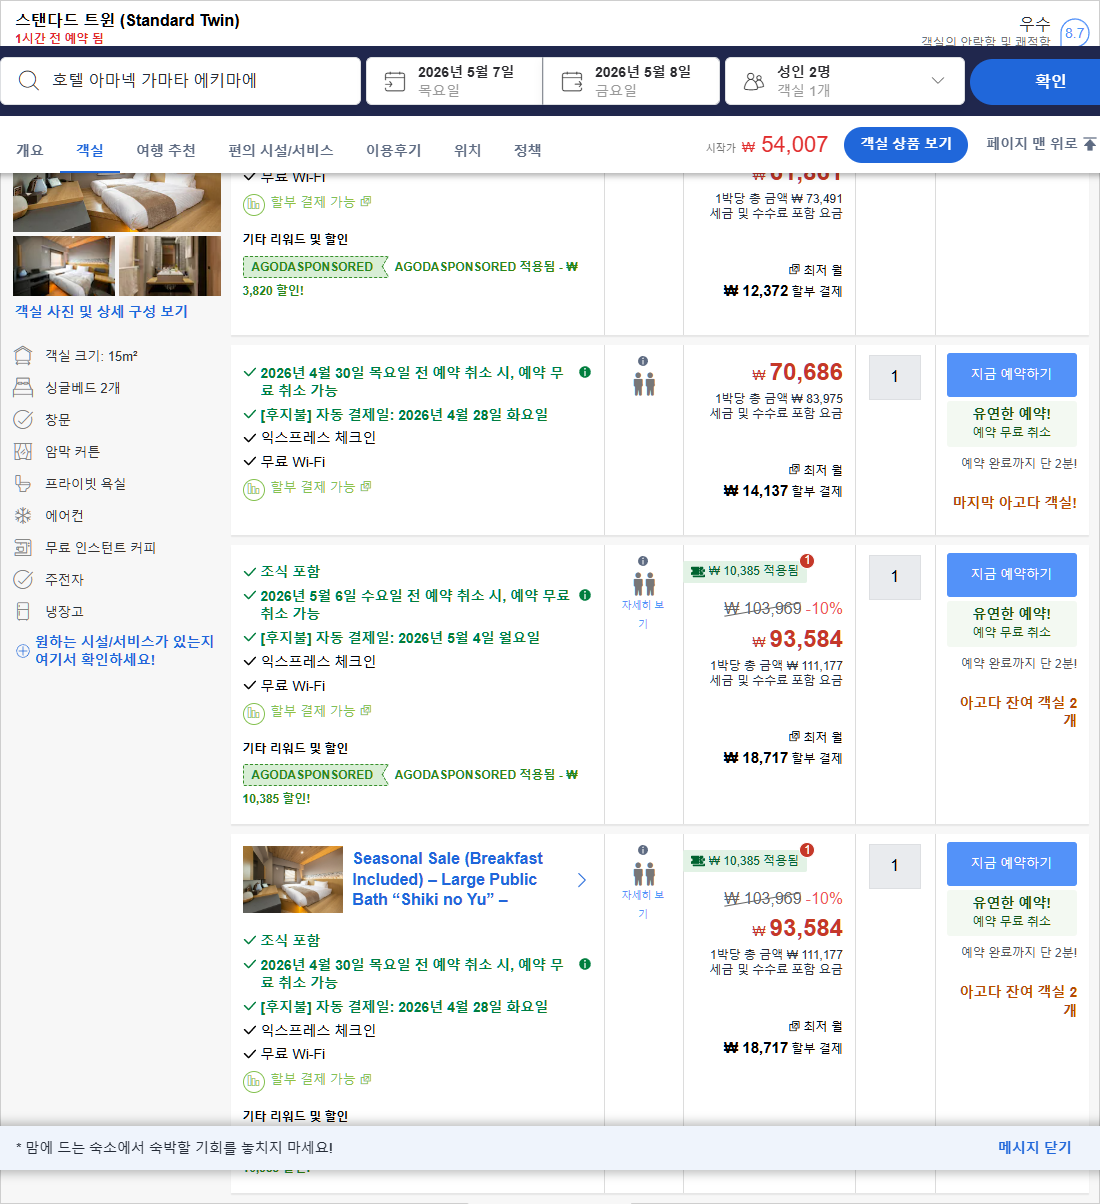This screenshot has width=1100, height=1204.
Task: Click the hotel name search field
Action: tap(181, 81)
